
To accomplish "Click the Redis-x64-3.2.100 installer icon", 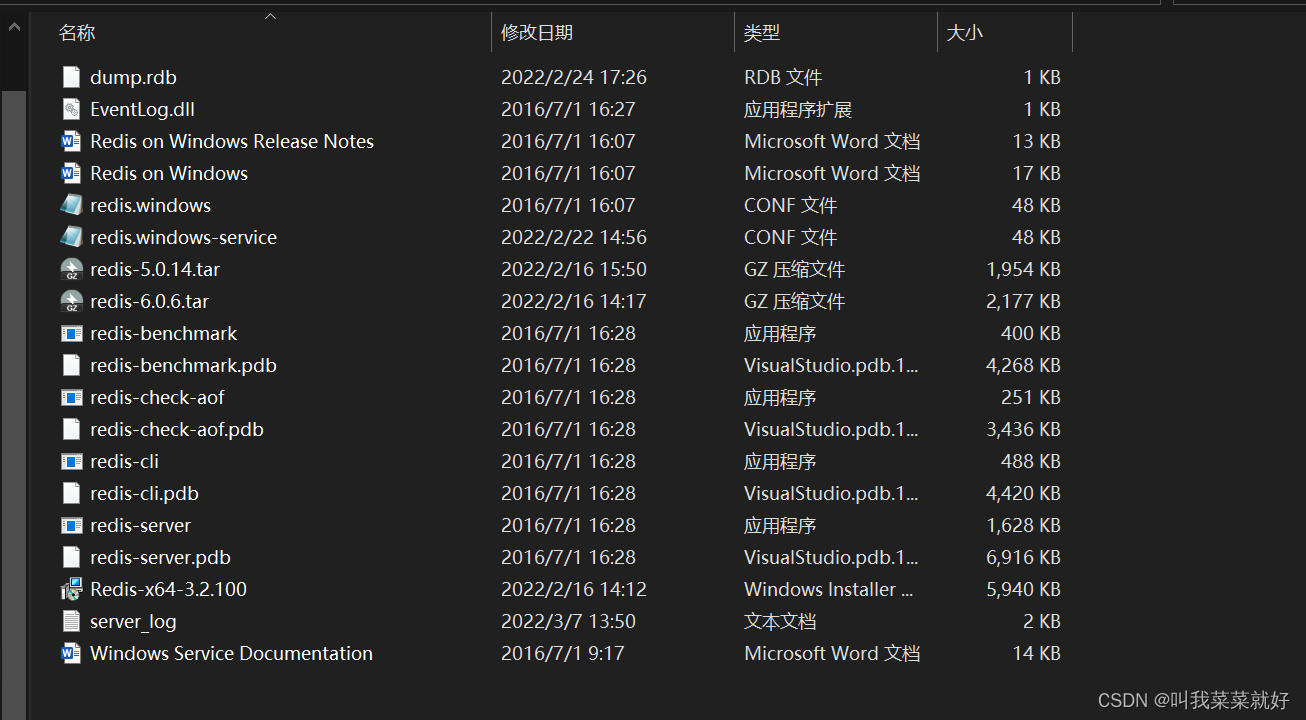I will 71,589.
